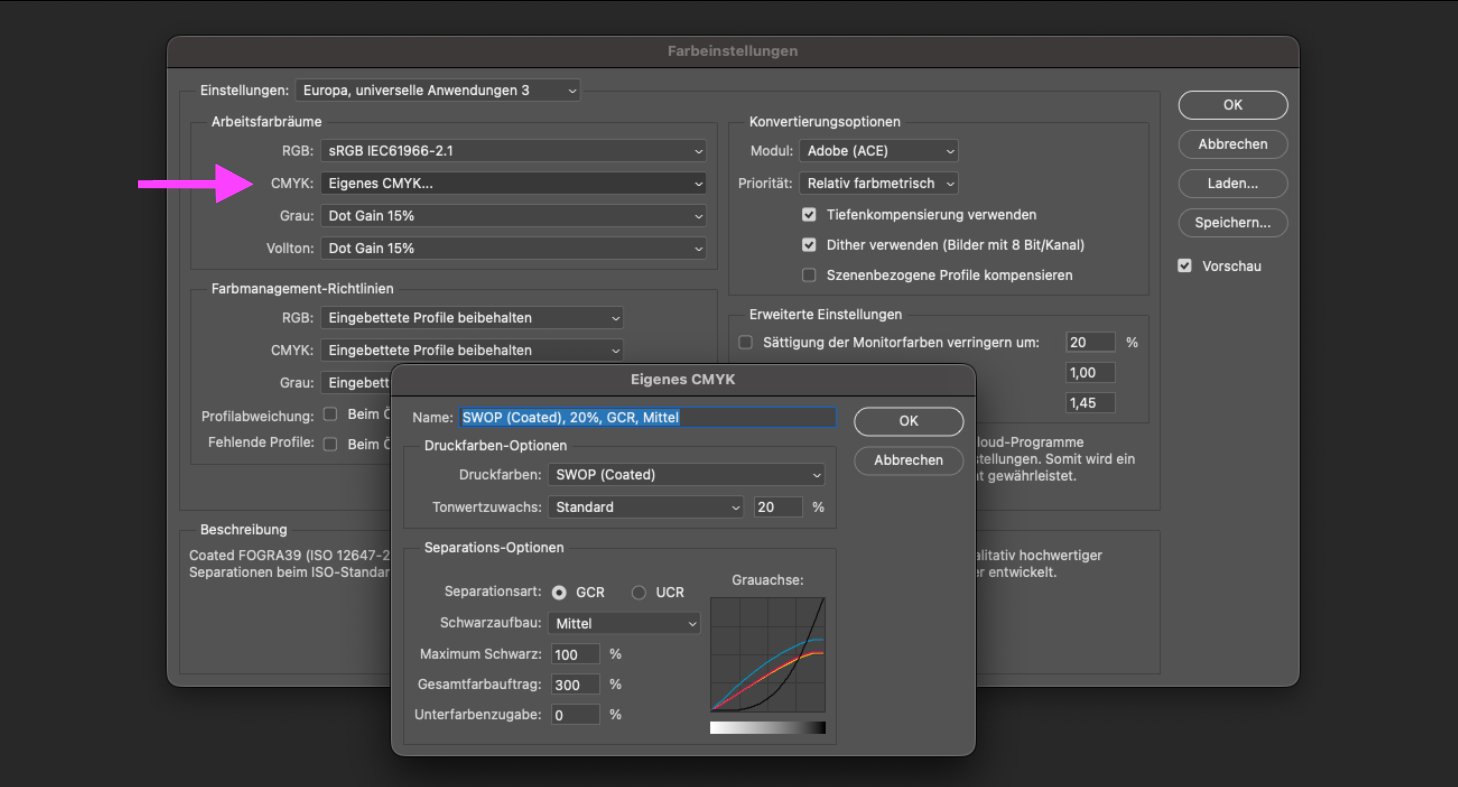The width and height of the screenshot is (1458, 787).
Task: Open the Einstellungen preset dropdown
Action: pos(438,90)
